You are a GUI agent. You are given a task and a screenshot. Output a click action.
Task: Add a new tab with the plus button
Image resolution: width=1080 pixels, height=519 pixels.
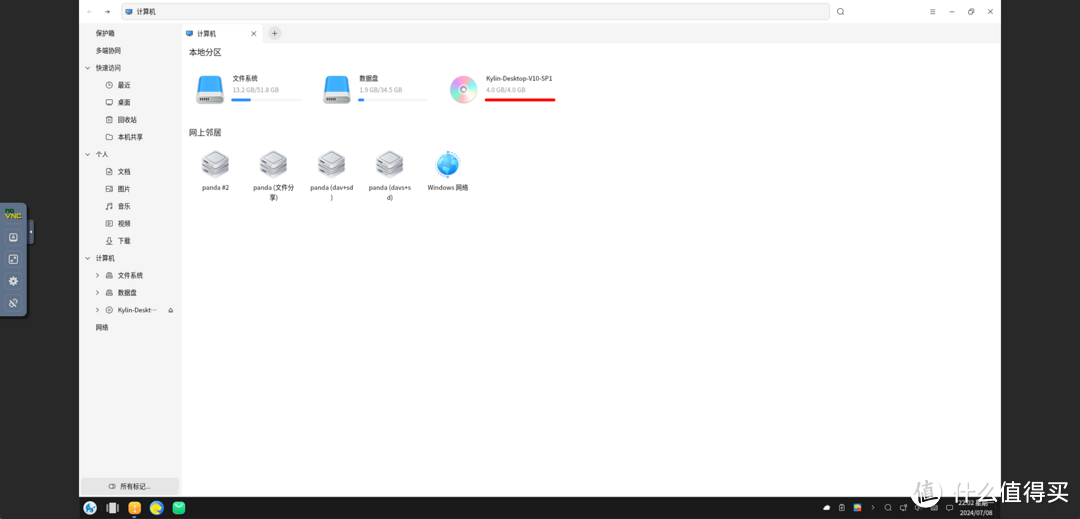pyautogui.click(x=275, y=33)
